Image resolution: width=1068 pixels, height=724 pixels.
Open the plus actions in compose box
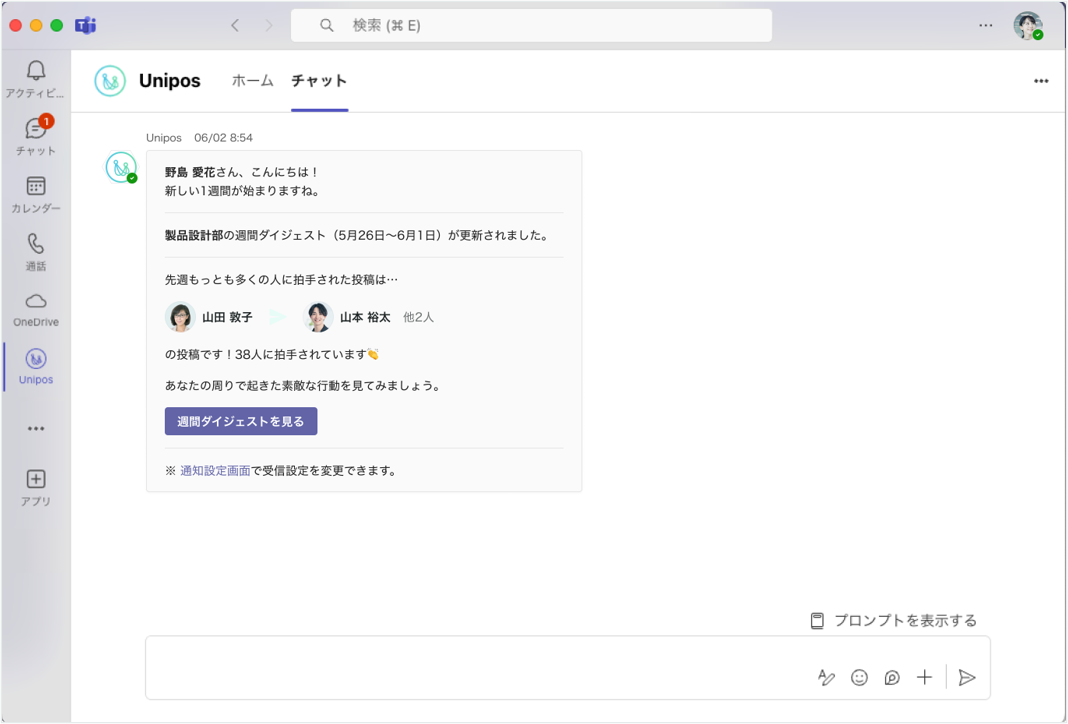click(924, 677)
